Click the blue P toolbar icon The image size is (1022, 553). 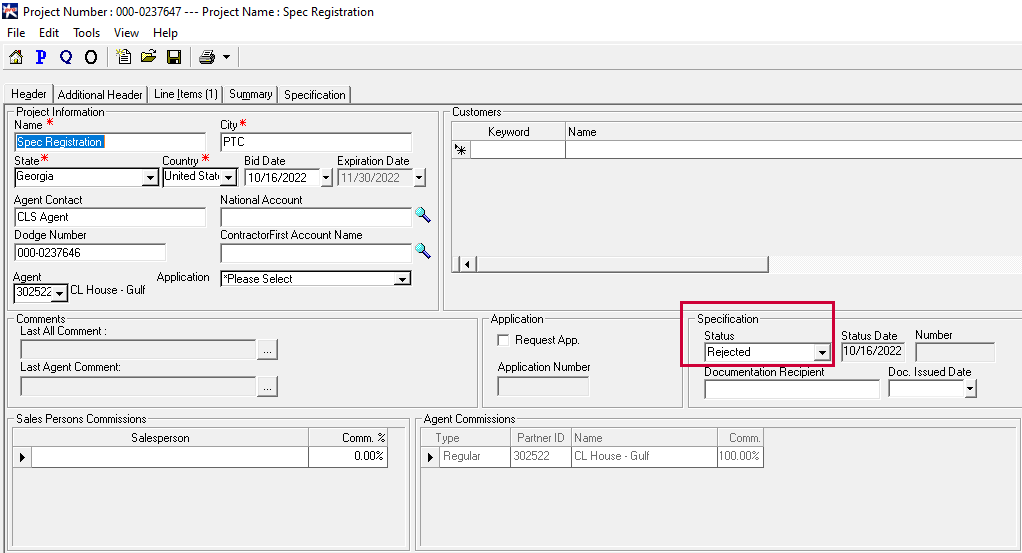point(41,57)
